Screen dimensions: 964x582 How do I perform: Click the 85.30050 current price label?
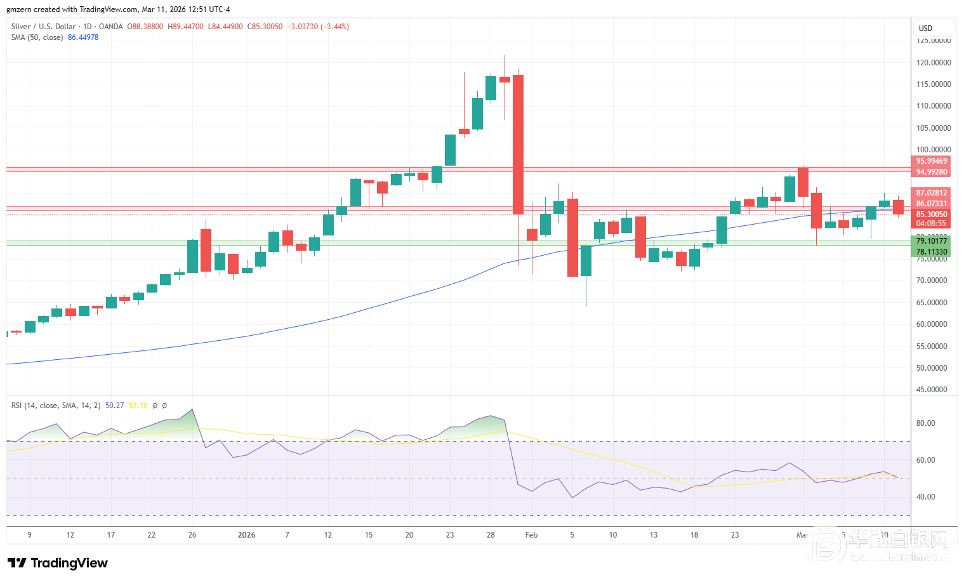click(930, 214)
